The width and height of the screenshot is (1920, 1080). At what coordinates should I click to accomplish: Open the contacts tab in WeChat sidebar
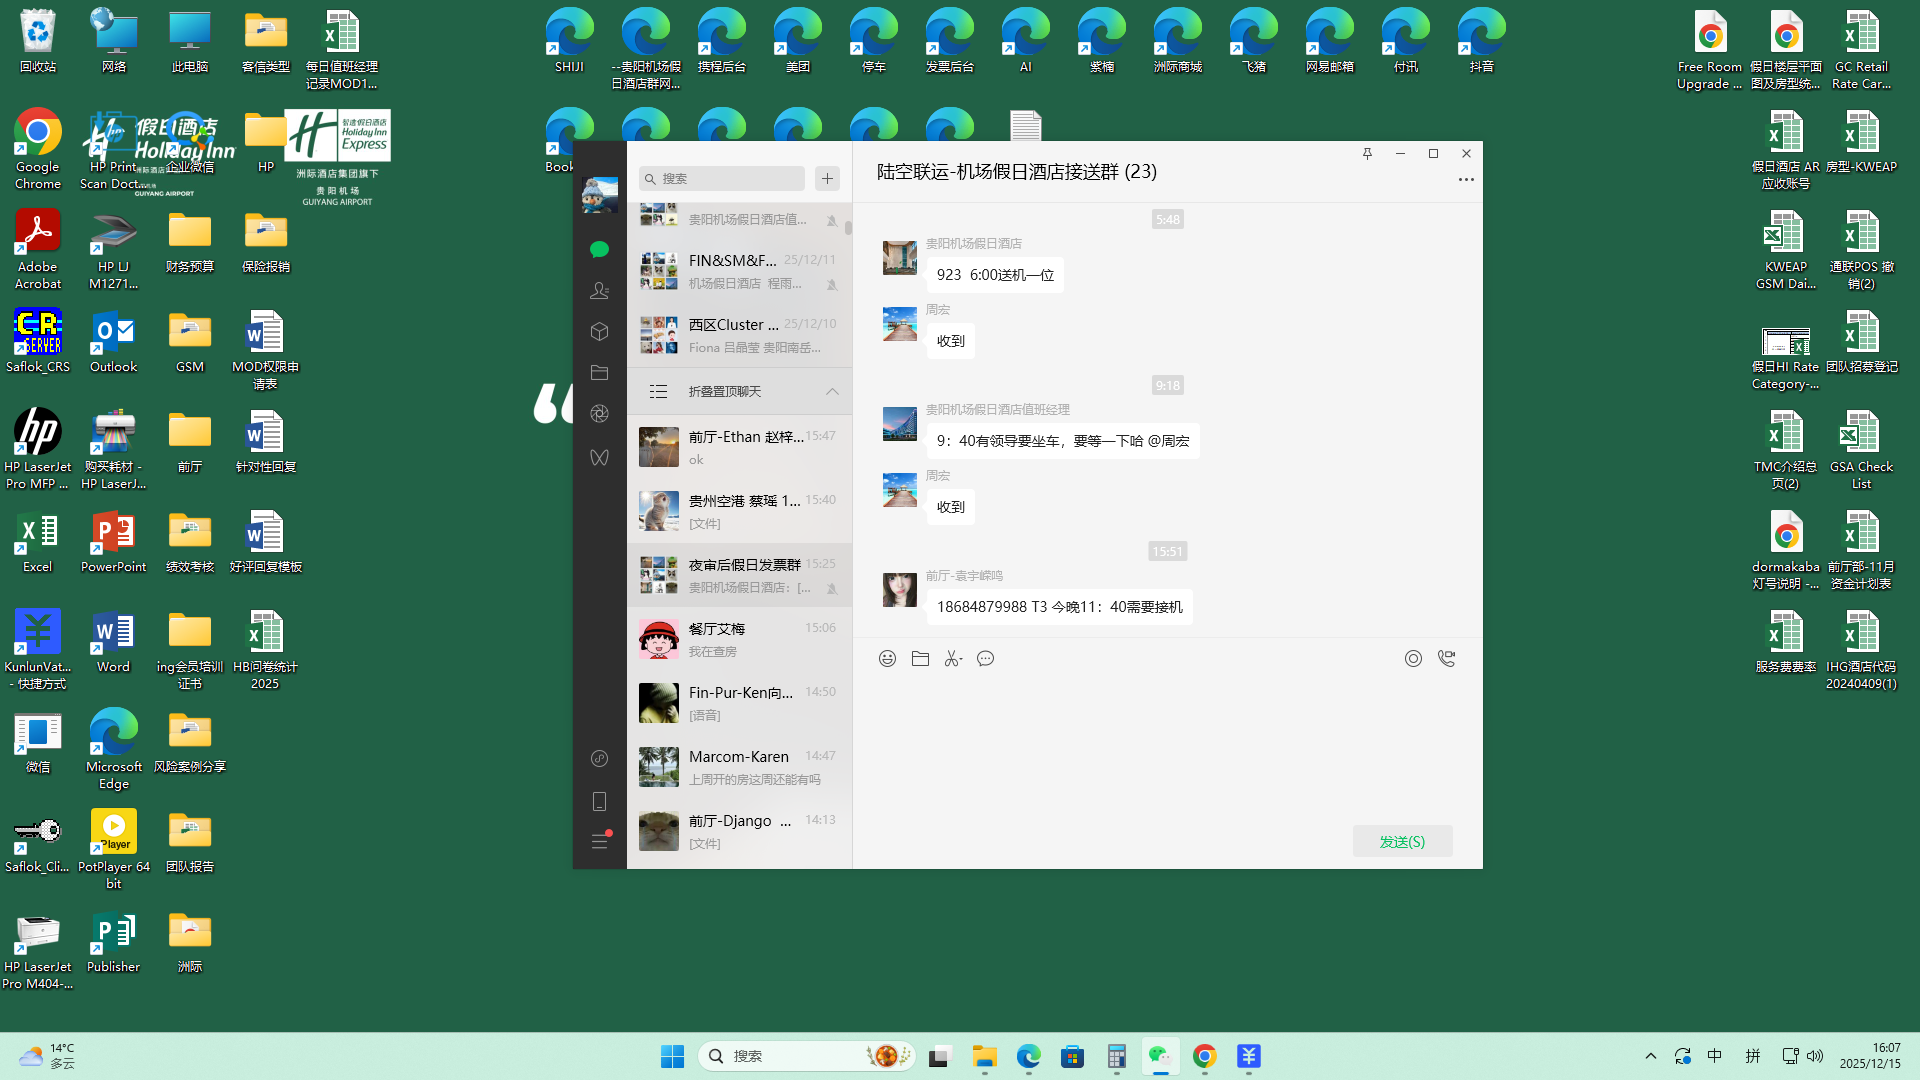click(x=599, y=291)
